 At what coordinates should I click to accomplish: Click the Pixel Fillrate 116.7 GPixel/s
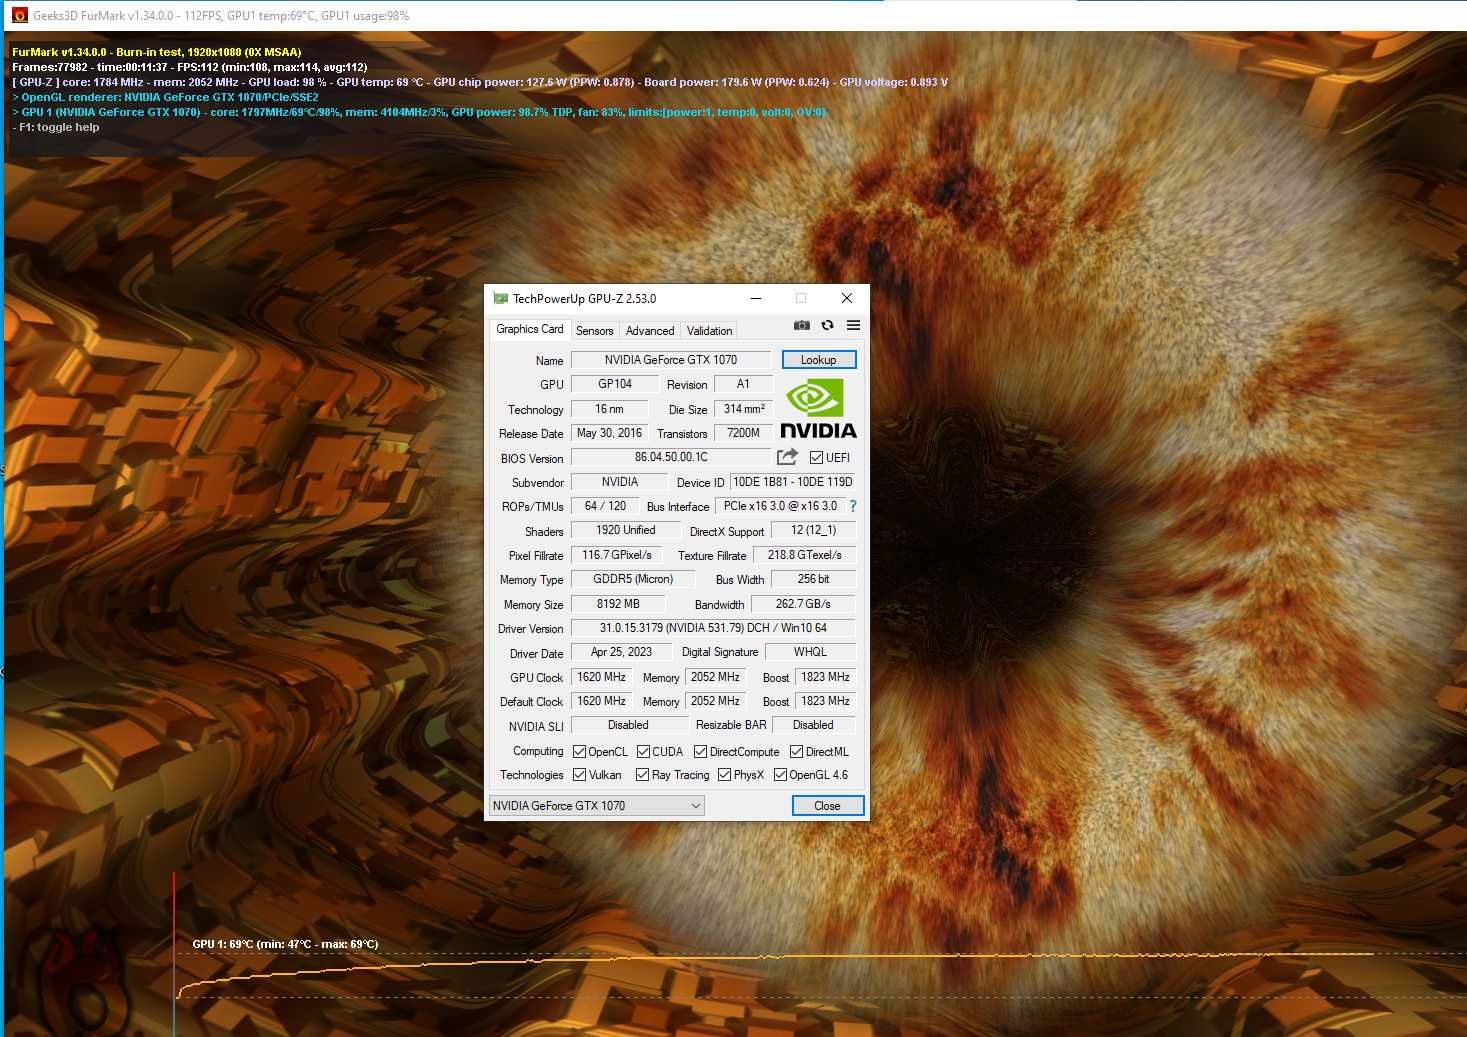(x=616, y=555)
